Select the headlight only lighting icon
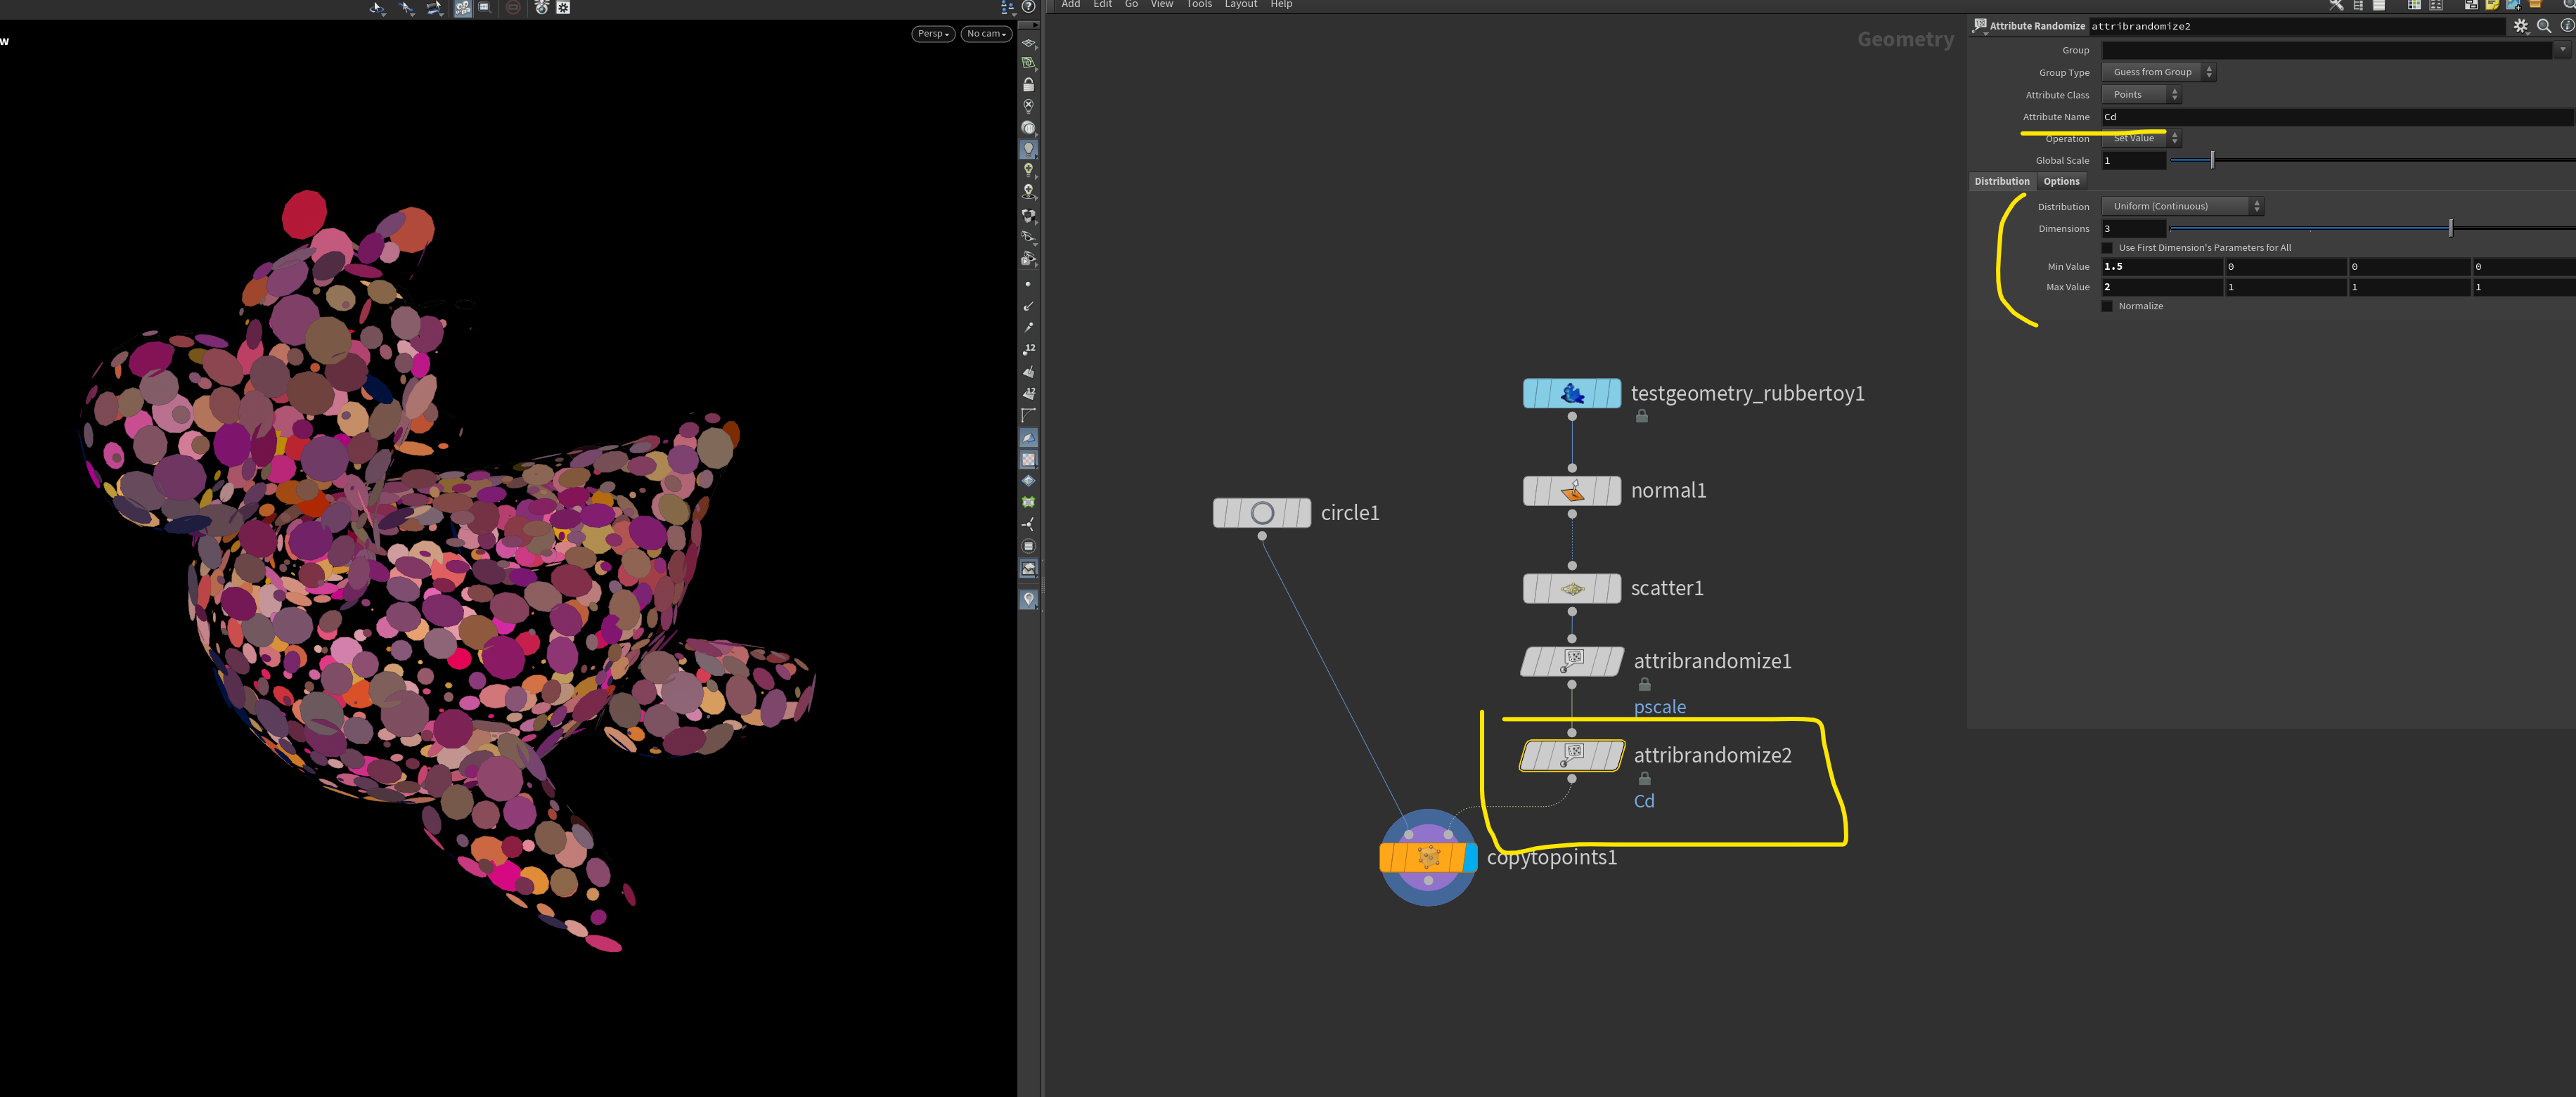The width and height of the screenshot is (2576, 1097). pyautogui.click(x=1028, y=128)
